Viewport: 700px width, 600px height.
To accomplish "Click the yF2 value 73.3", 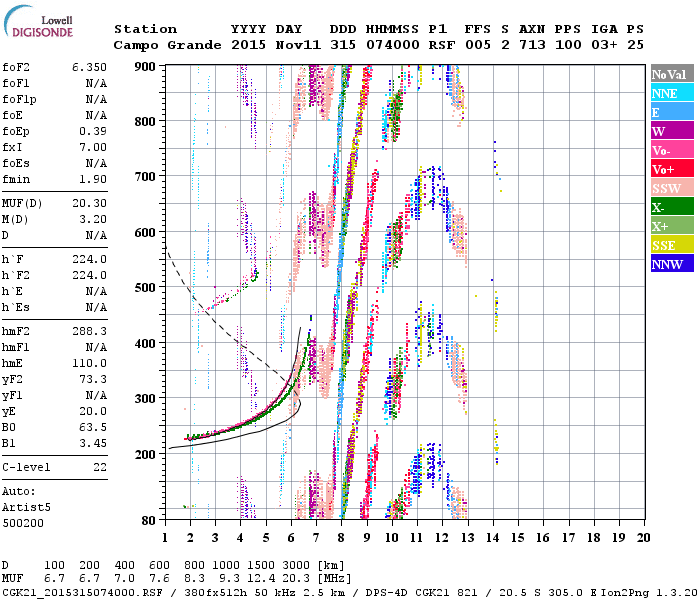I will (x=93, y=379).
